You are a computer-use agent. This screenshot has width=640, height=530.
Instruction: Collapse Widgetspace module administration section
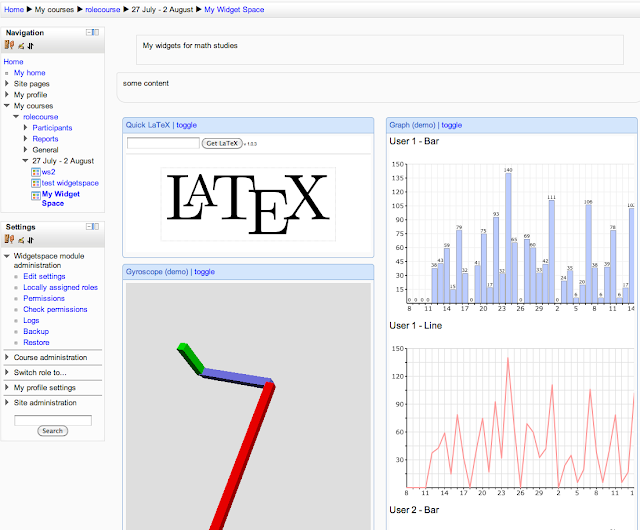7,256
